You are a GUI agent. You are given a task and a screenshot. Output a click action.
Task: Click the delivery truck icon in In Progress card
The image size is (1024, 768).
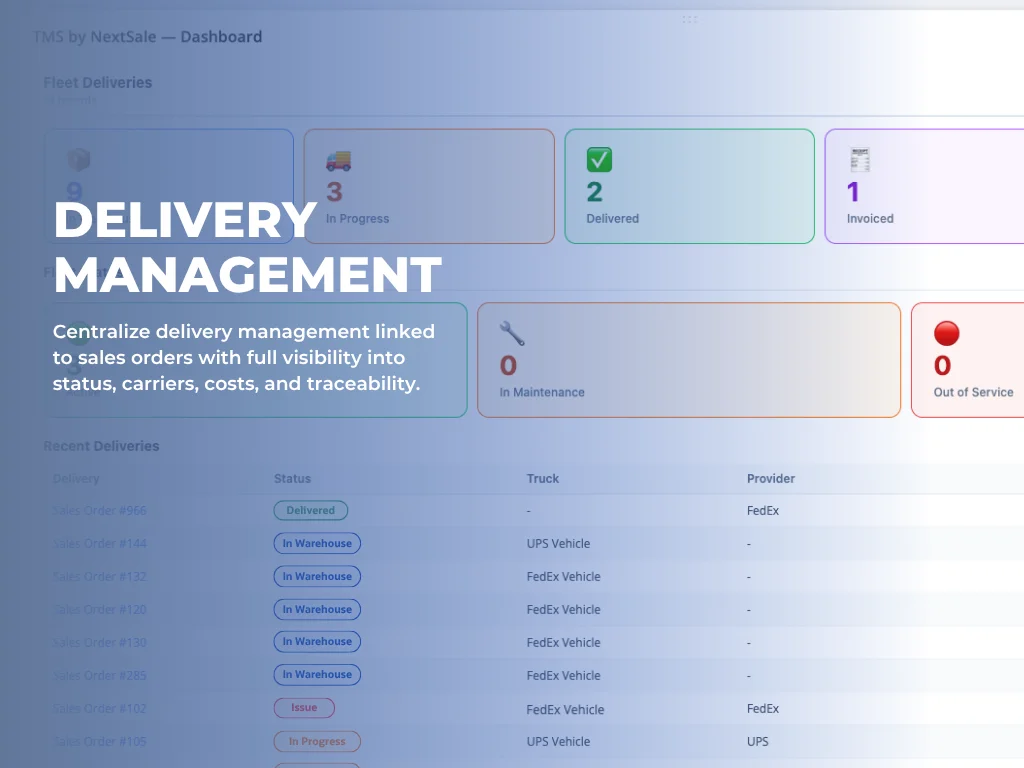click(x=338, y=161)
